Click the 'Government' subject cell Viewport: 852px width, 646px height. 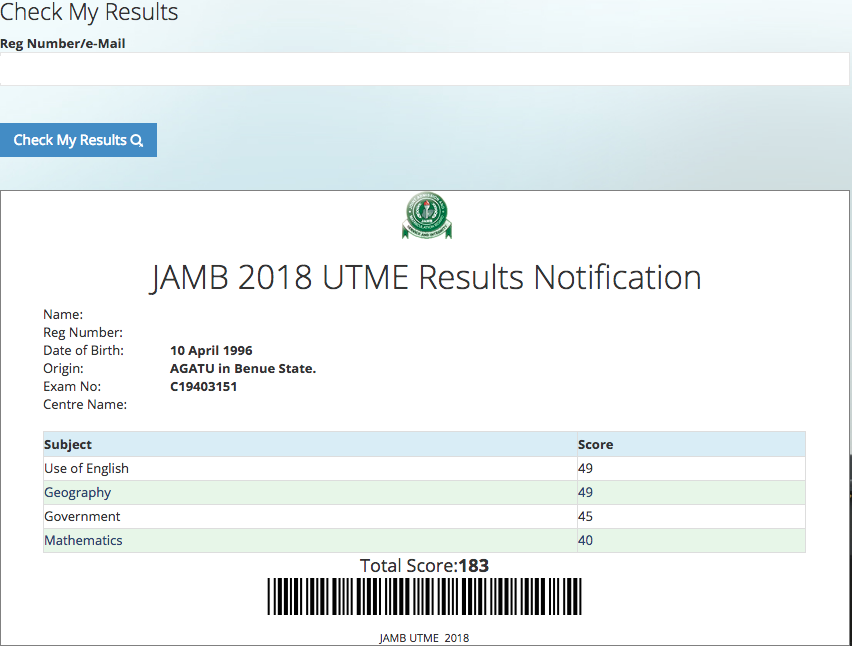pos(310,516)
